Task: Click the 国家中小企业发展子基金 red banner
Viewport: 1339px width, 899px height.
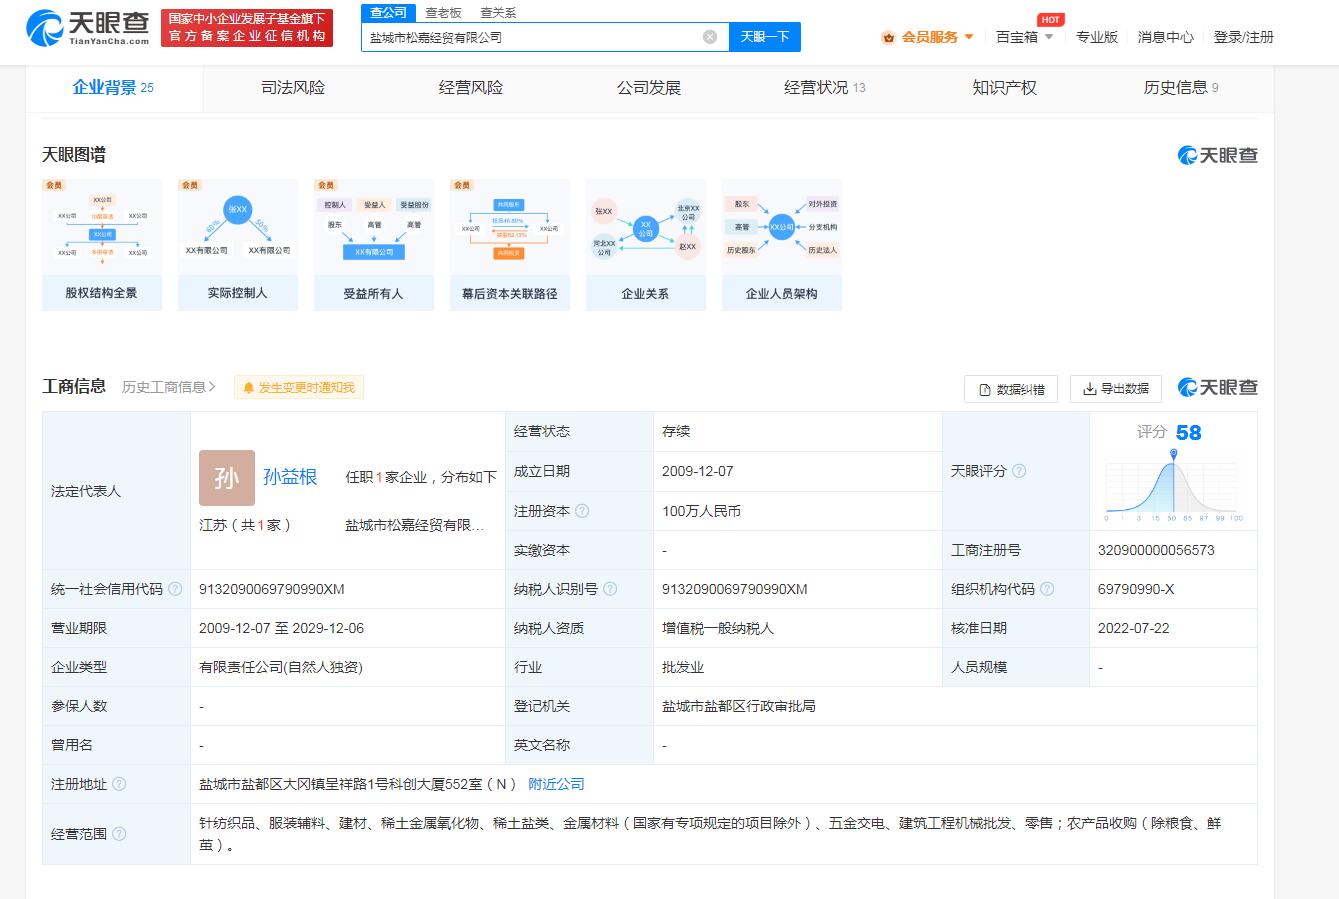Action: 247,27
